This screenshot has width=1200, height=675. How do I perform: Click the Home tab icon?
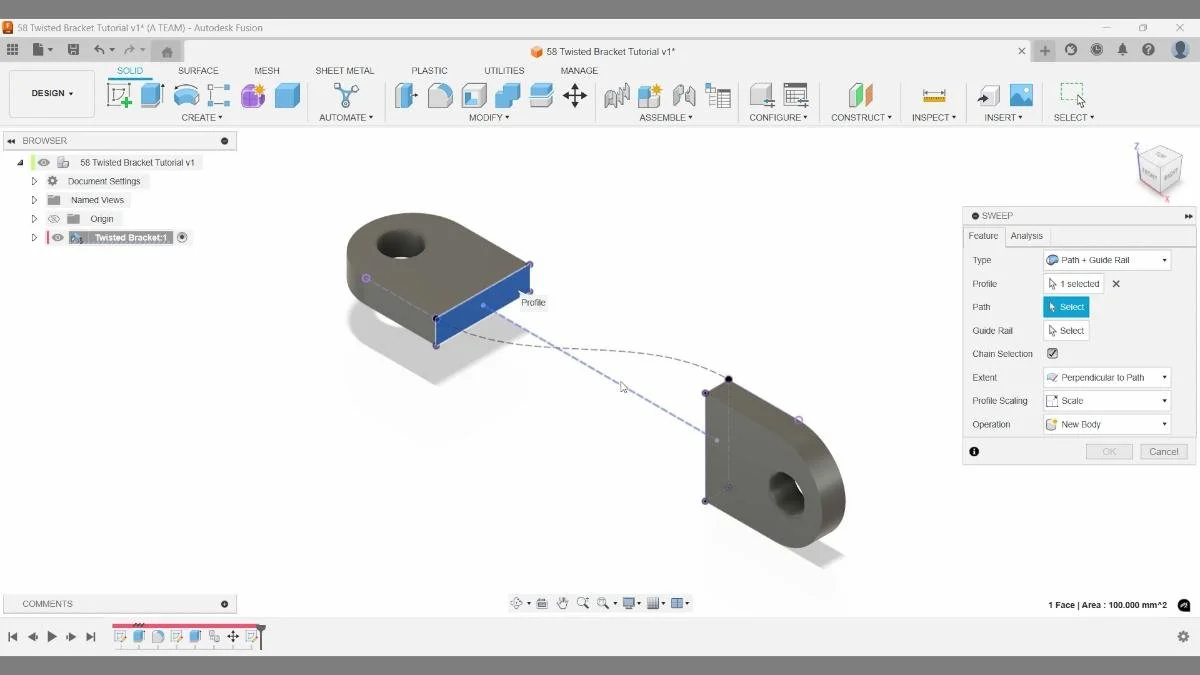click(x=167, y=51)
